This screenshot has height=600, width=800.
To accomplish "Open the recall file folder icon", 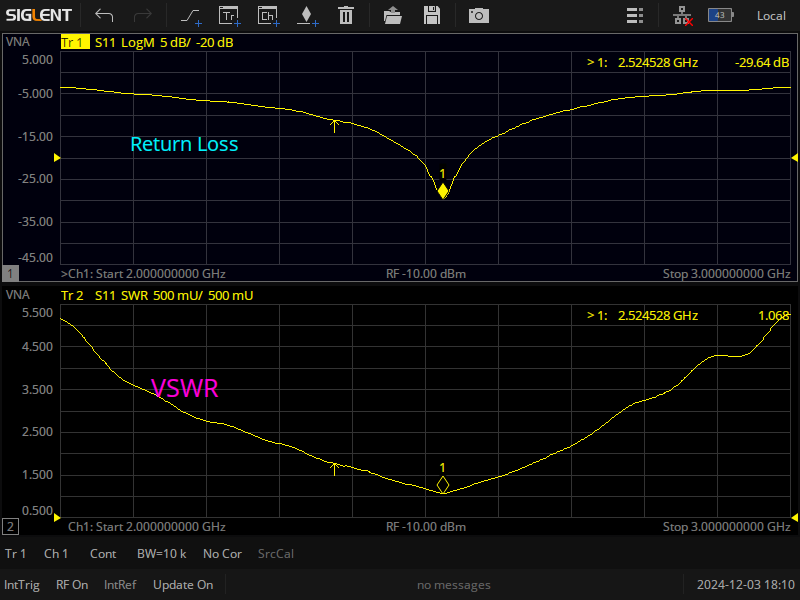I will point(392,15).
